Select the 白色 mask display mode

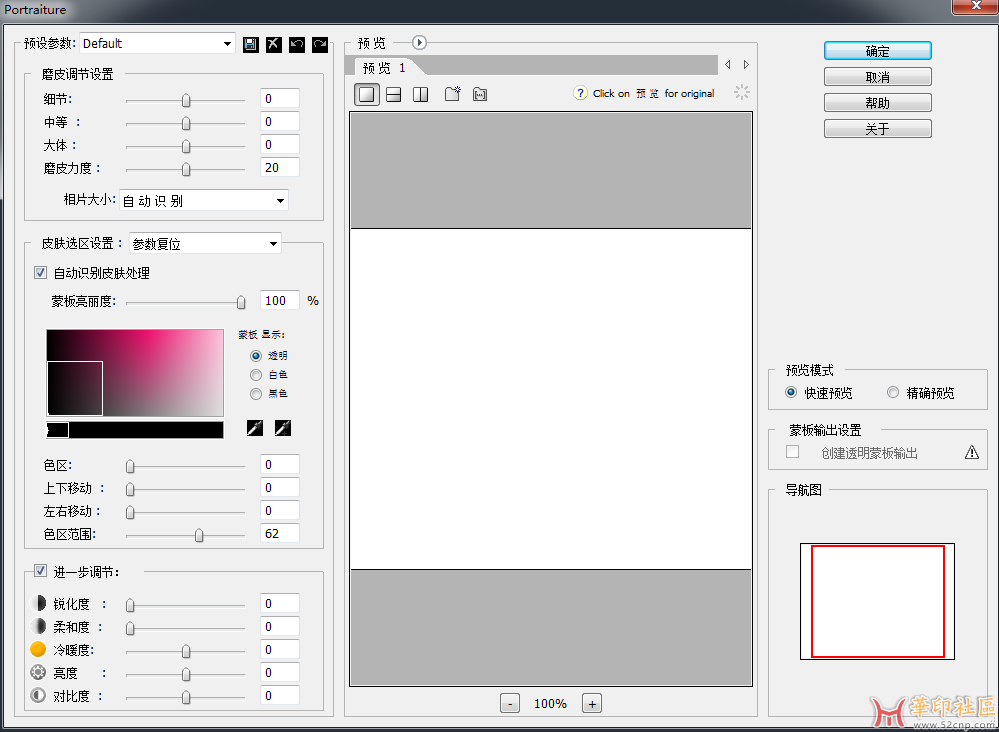point(258,374)
